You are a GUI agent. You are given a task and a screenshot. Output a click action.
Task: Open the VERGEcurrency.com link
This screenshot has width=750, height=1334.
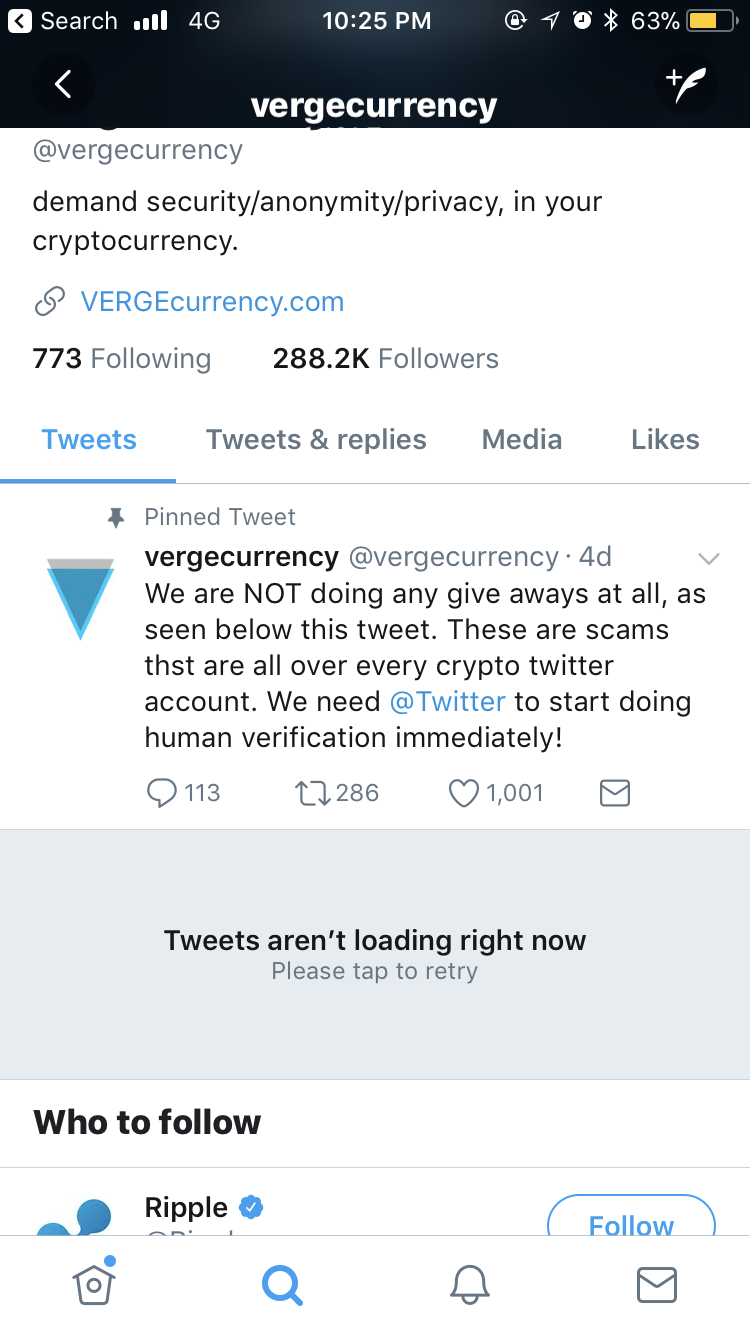pos(212,302)
